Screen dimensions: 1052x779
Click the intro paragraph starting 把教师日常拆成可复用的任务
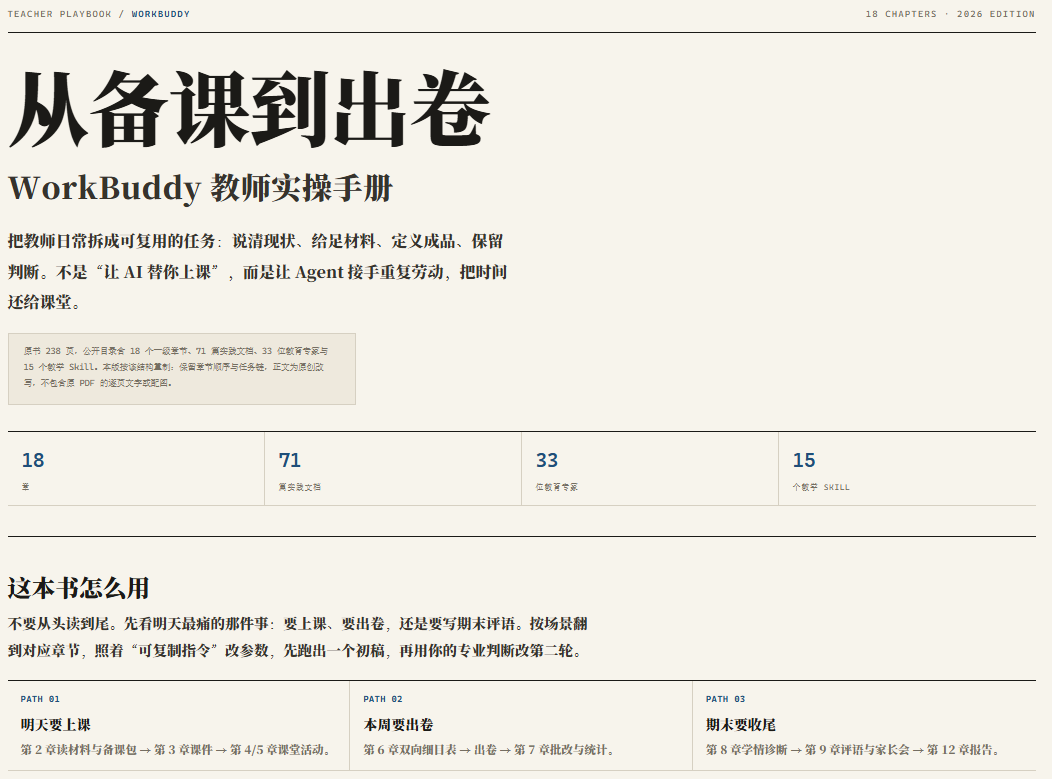click(258, 272)
